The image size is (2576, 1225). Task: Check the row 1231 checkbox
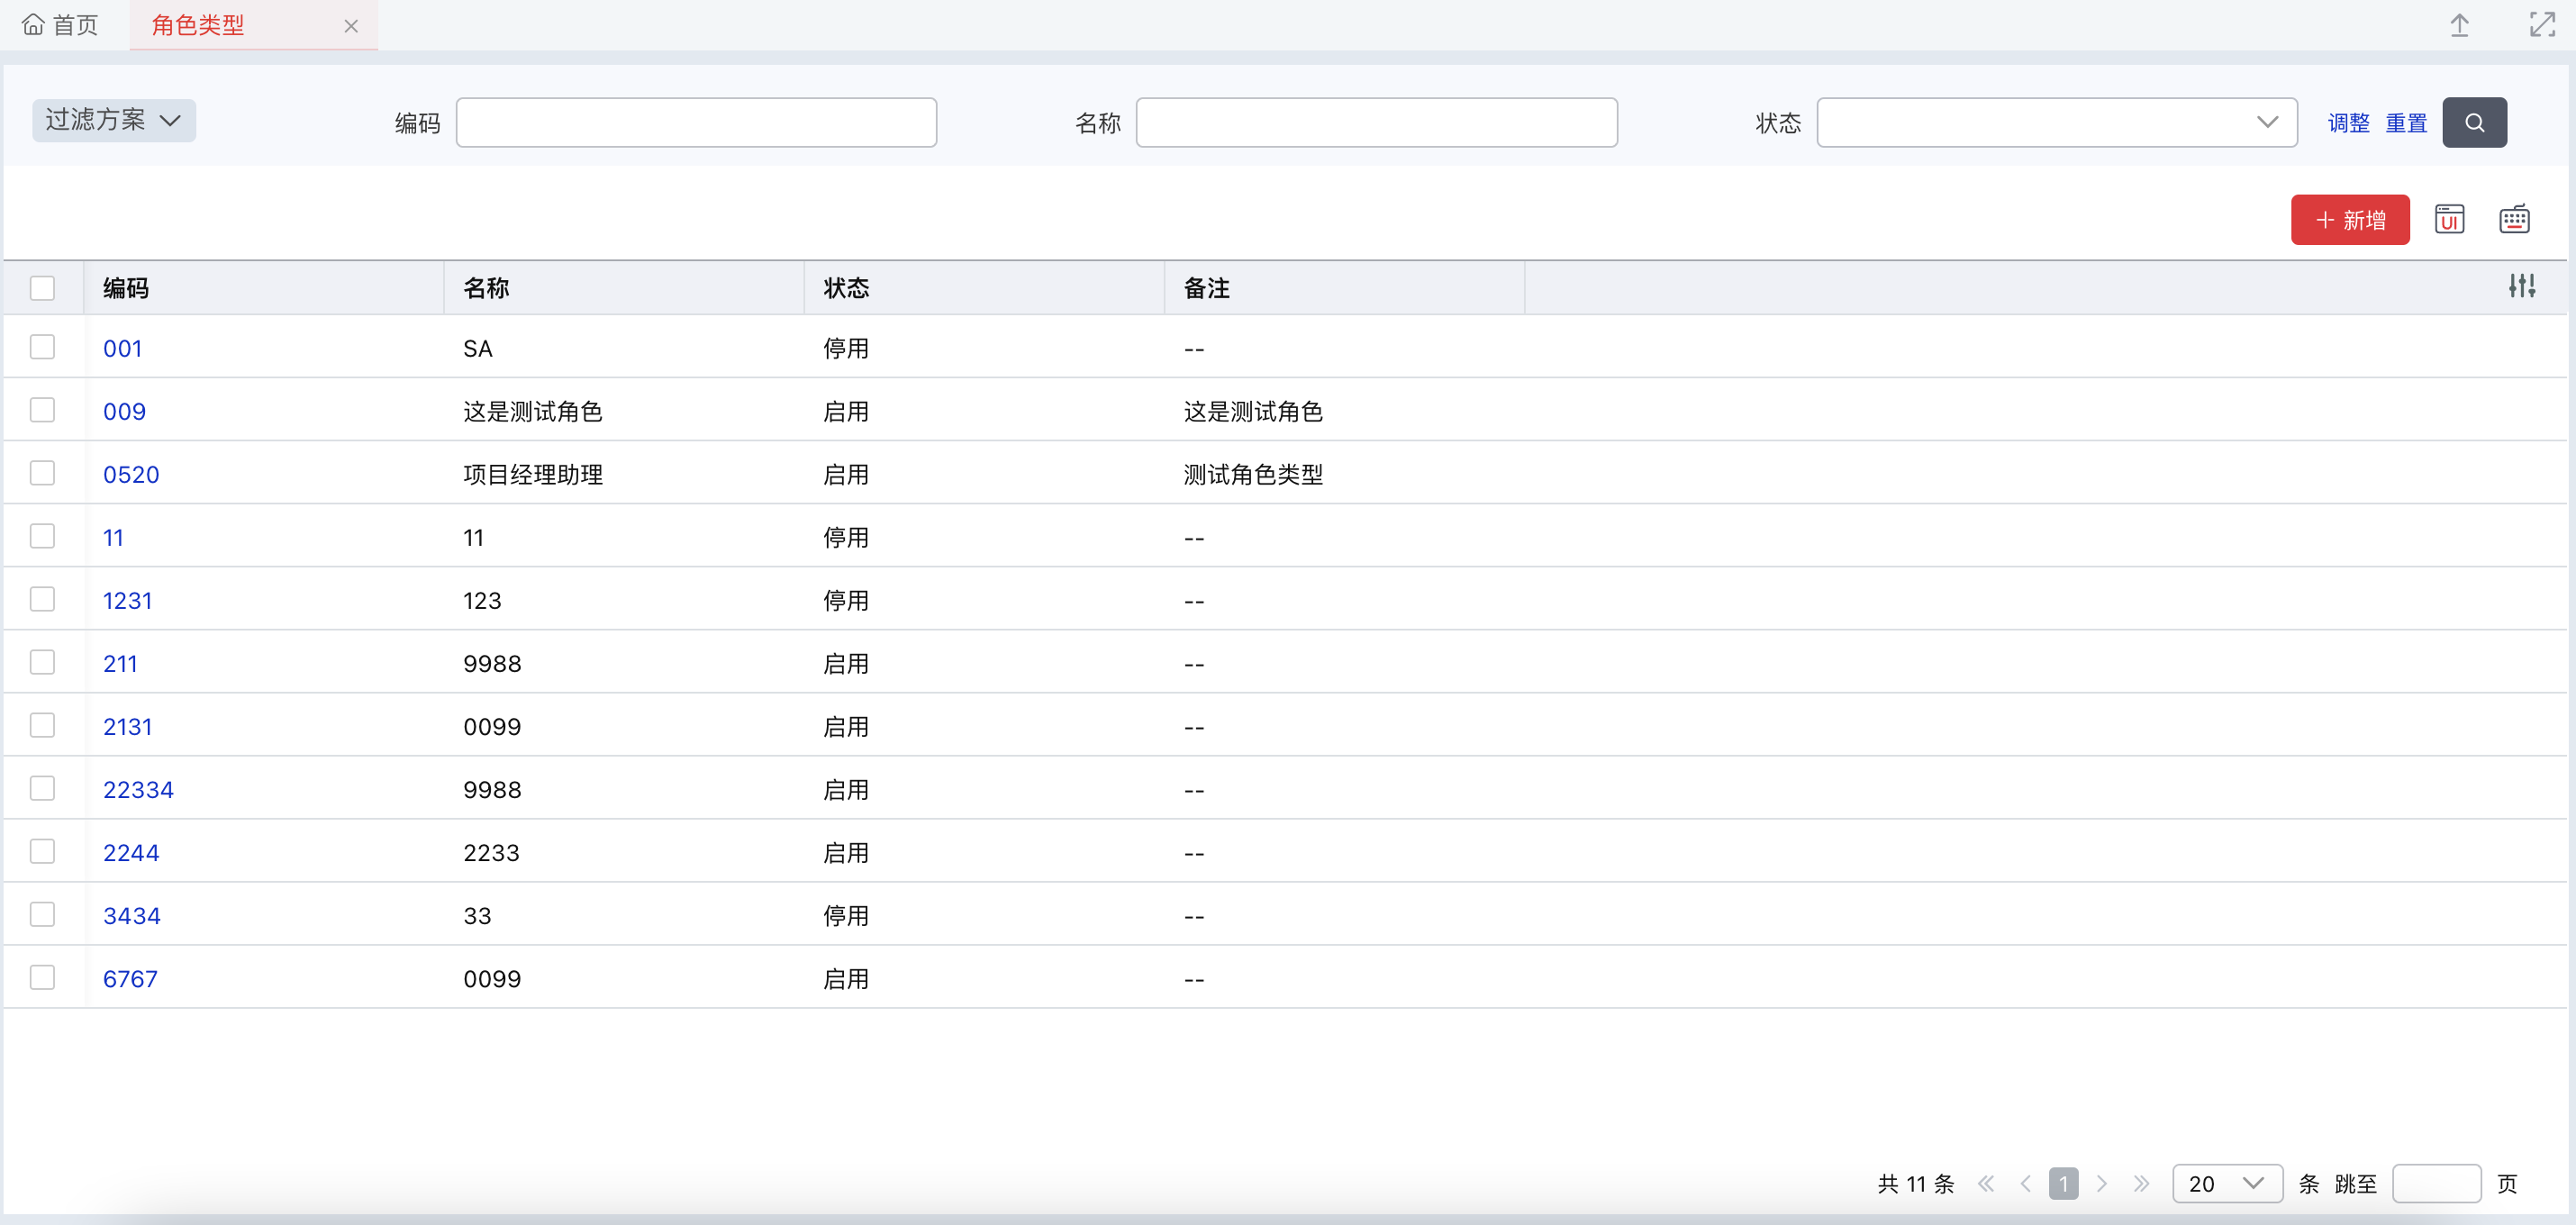click(42, 599)
